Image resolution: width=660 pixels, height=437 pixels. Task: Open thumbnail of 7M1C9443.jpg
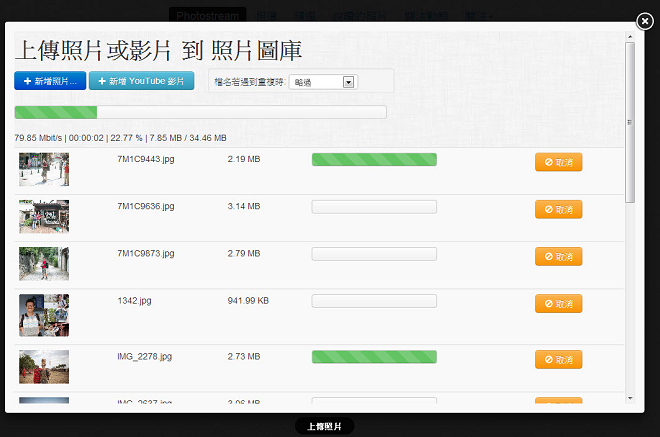[x=44, y=169]
